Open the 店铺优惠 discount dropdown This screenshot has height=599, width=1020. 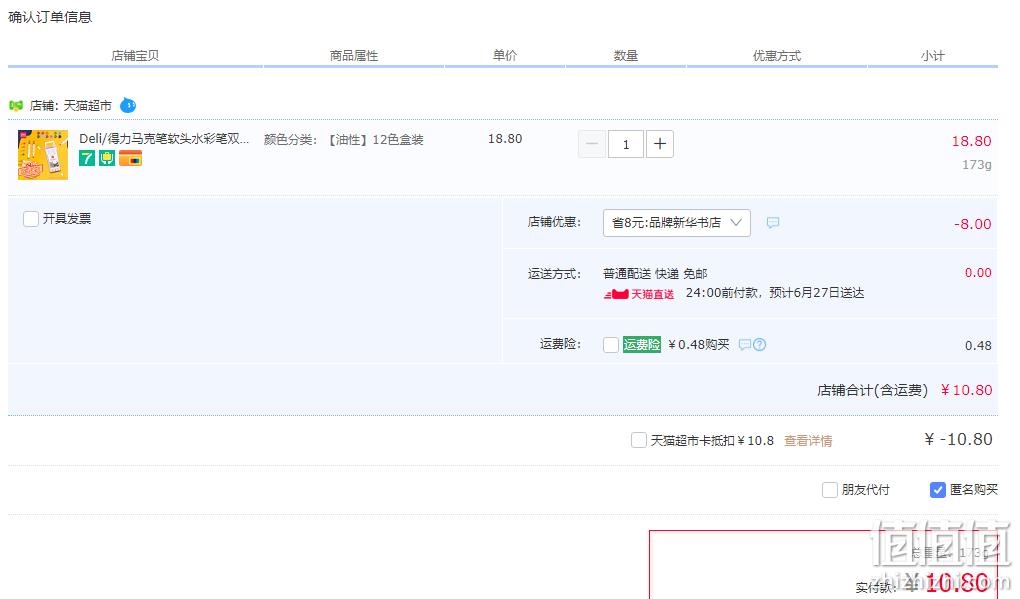(677, 222)
